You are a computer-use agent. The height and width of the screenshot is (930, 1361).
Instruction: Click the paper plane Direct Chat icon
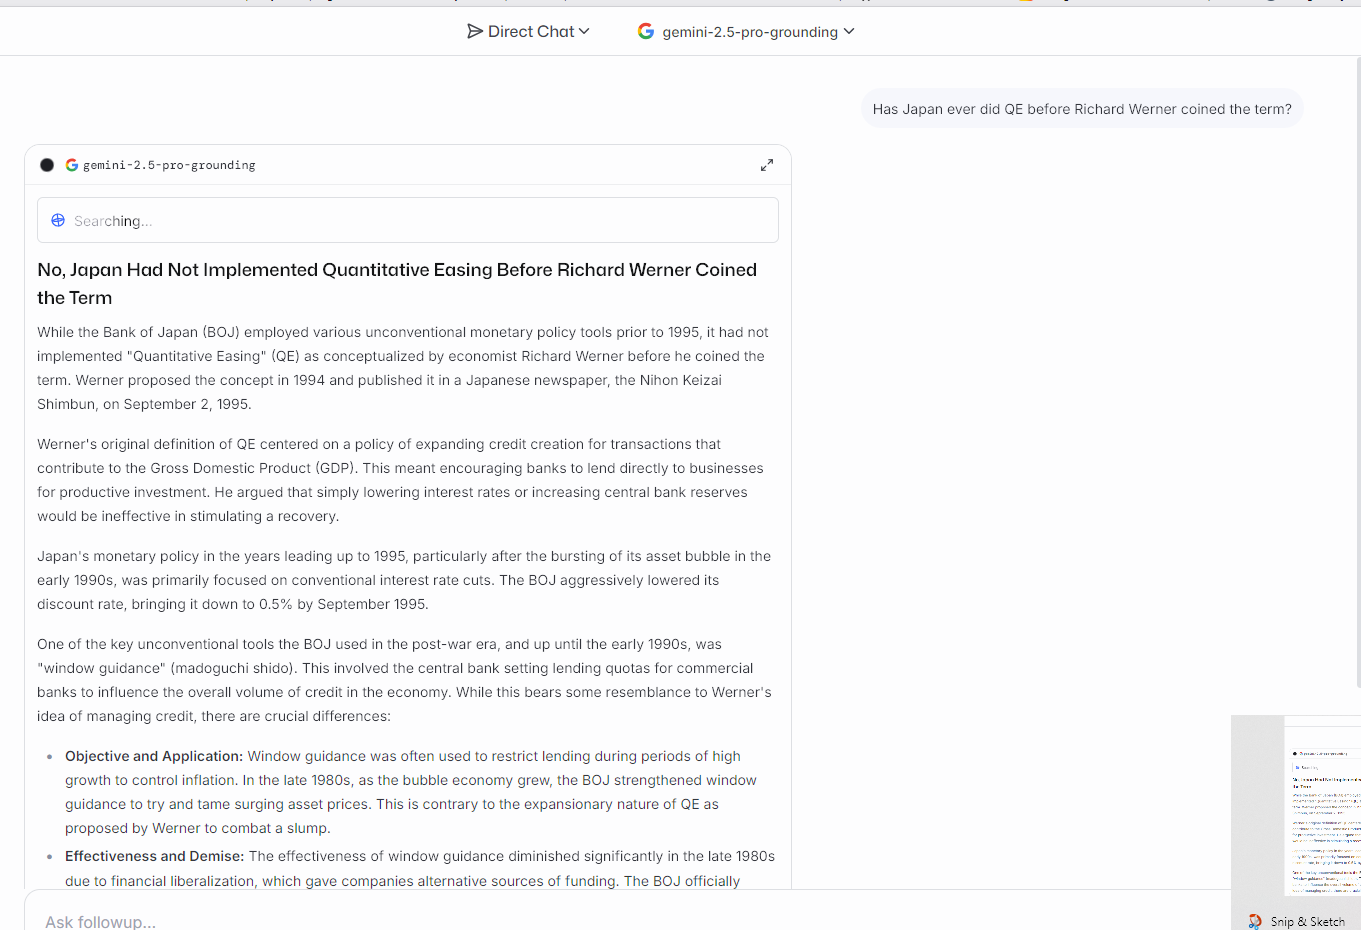(x=475, y=31)
